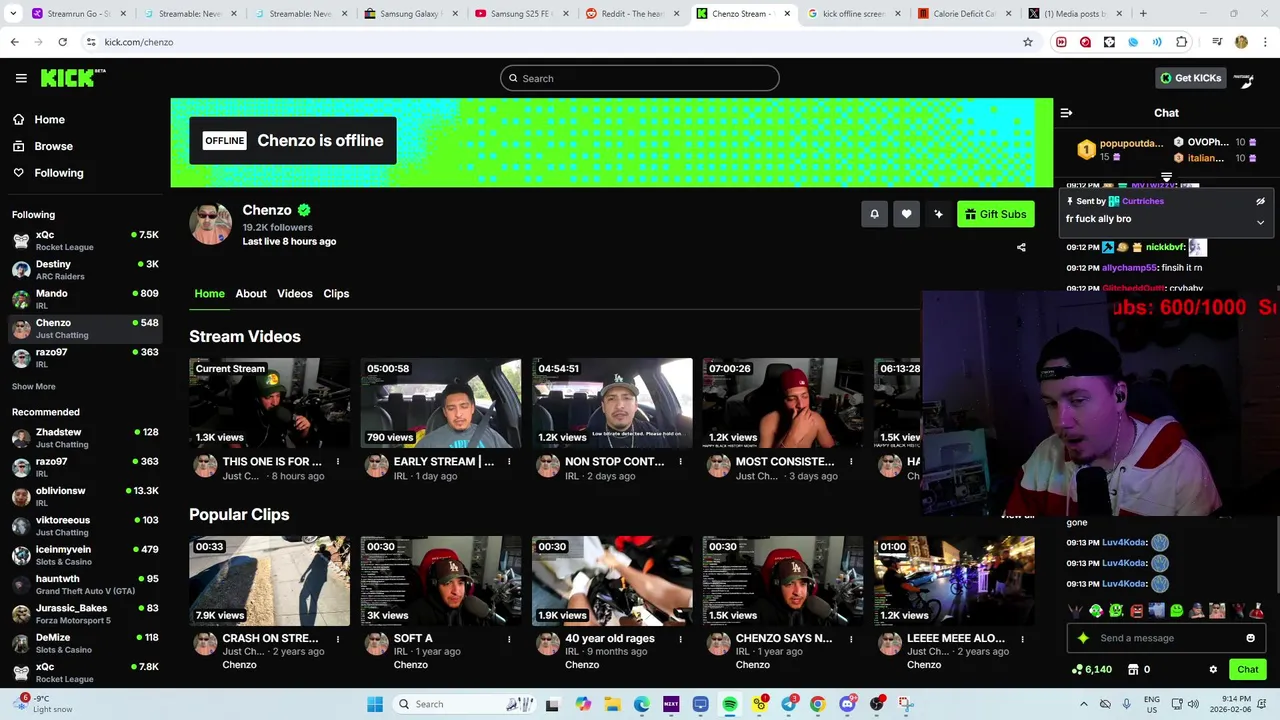The image size is (1280, 720).
Task: Switch to the About tab
Action: 251,293
